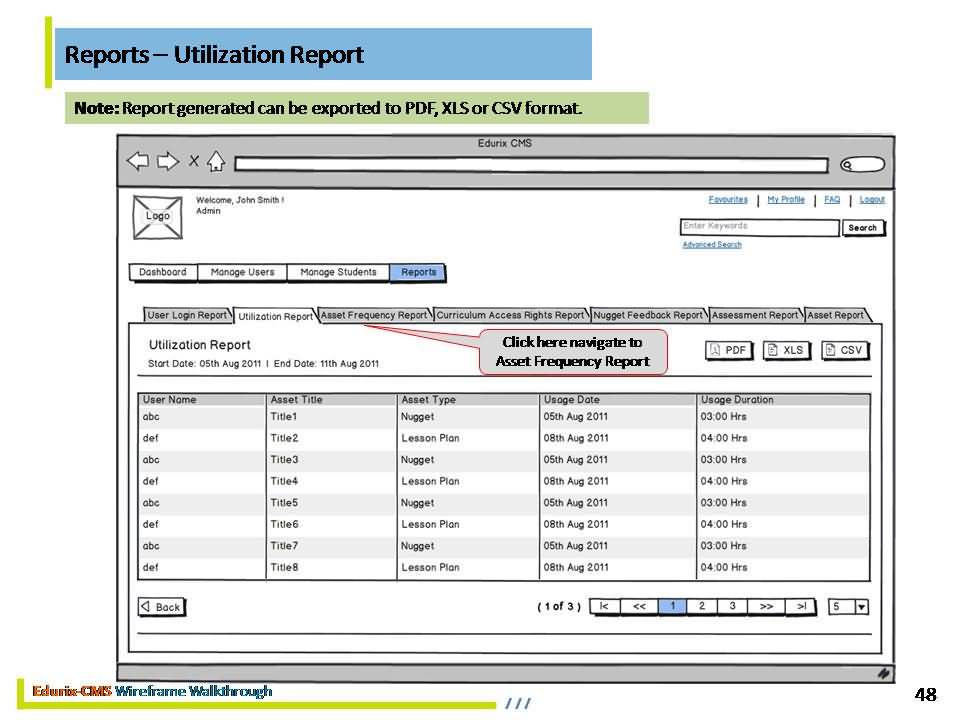Screen dimensions: 960x720
Task: Open the My Profile link
Action: 786,200
